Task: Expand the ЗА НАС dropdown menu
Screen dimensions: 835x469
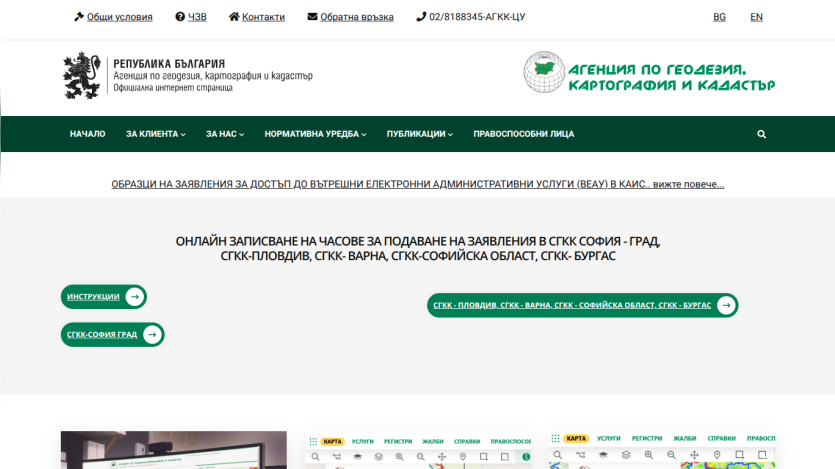Action: [x=225, y=134]
